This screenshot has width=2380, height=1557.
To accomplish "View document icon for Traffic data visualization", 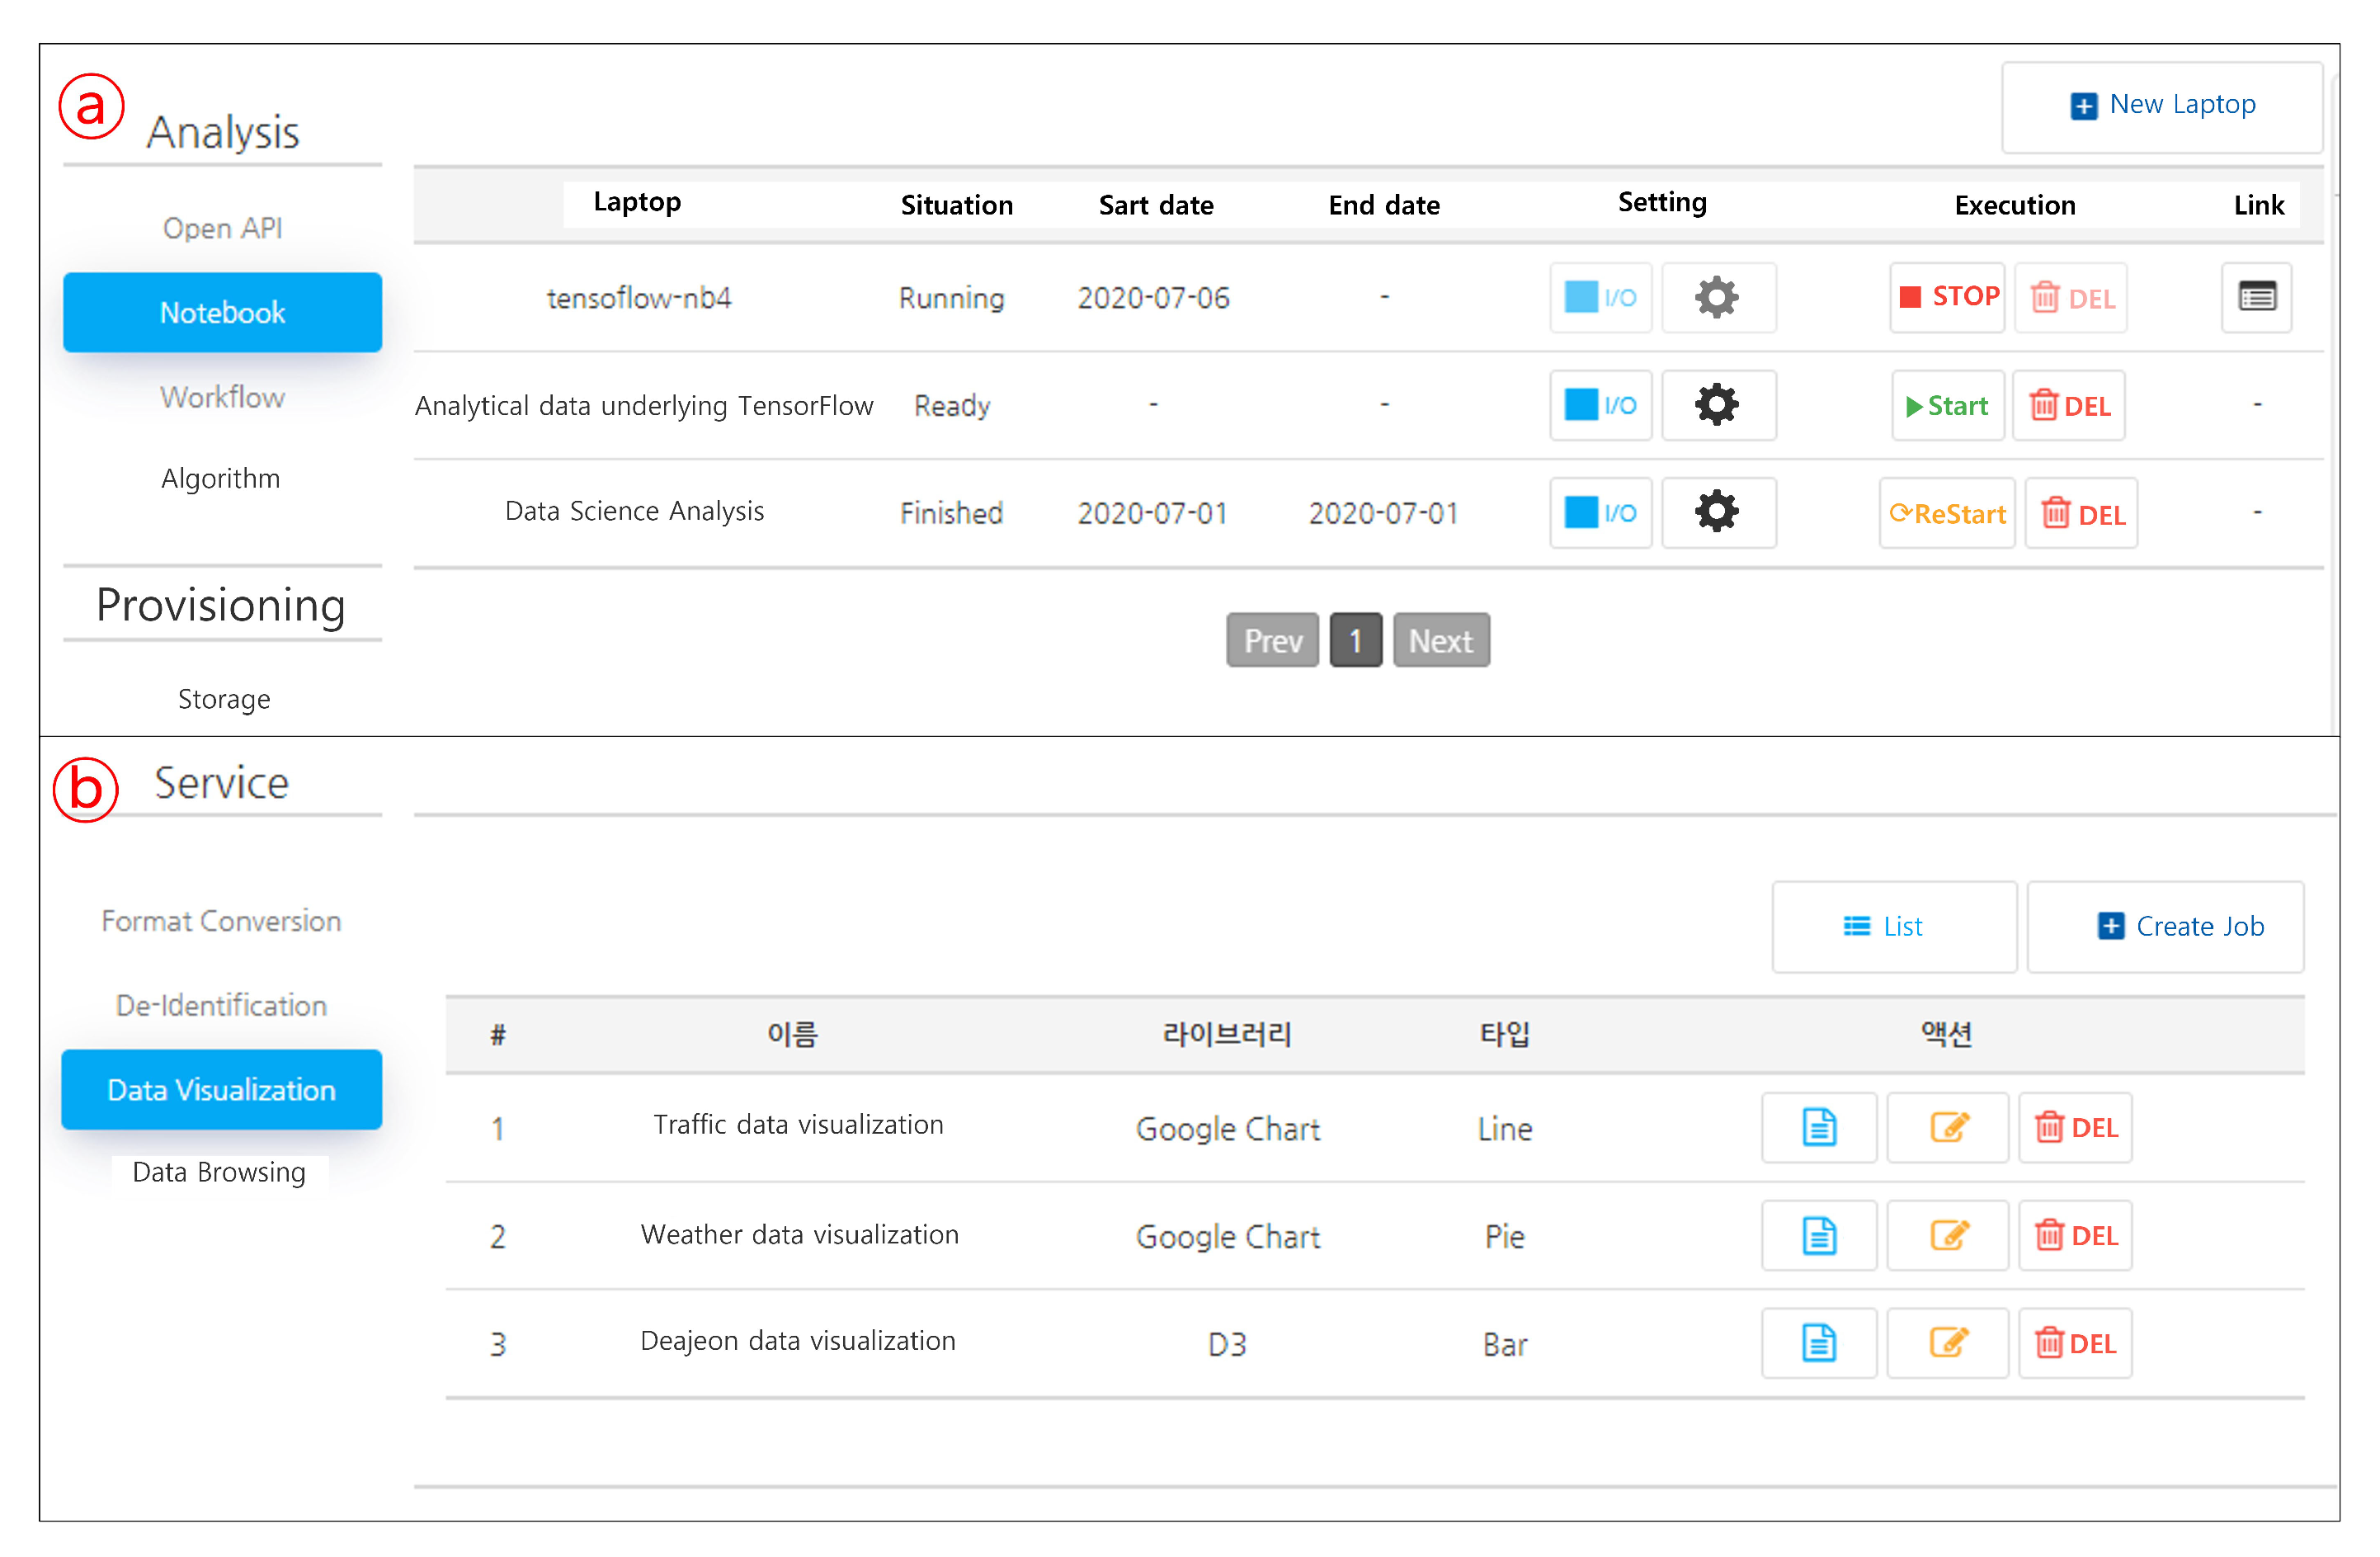I will (x=1818, y=1128).
